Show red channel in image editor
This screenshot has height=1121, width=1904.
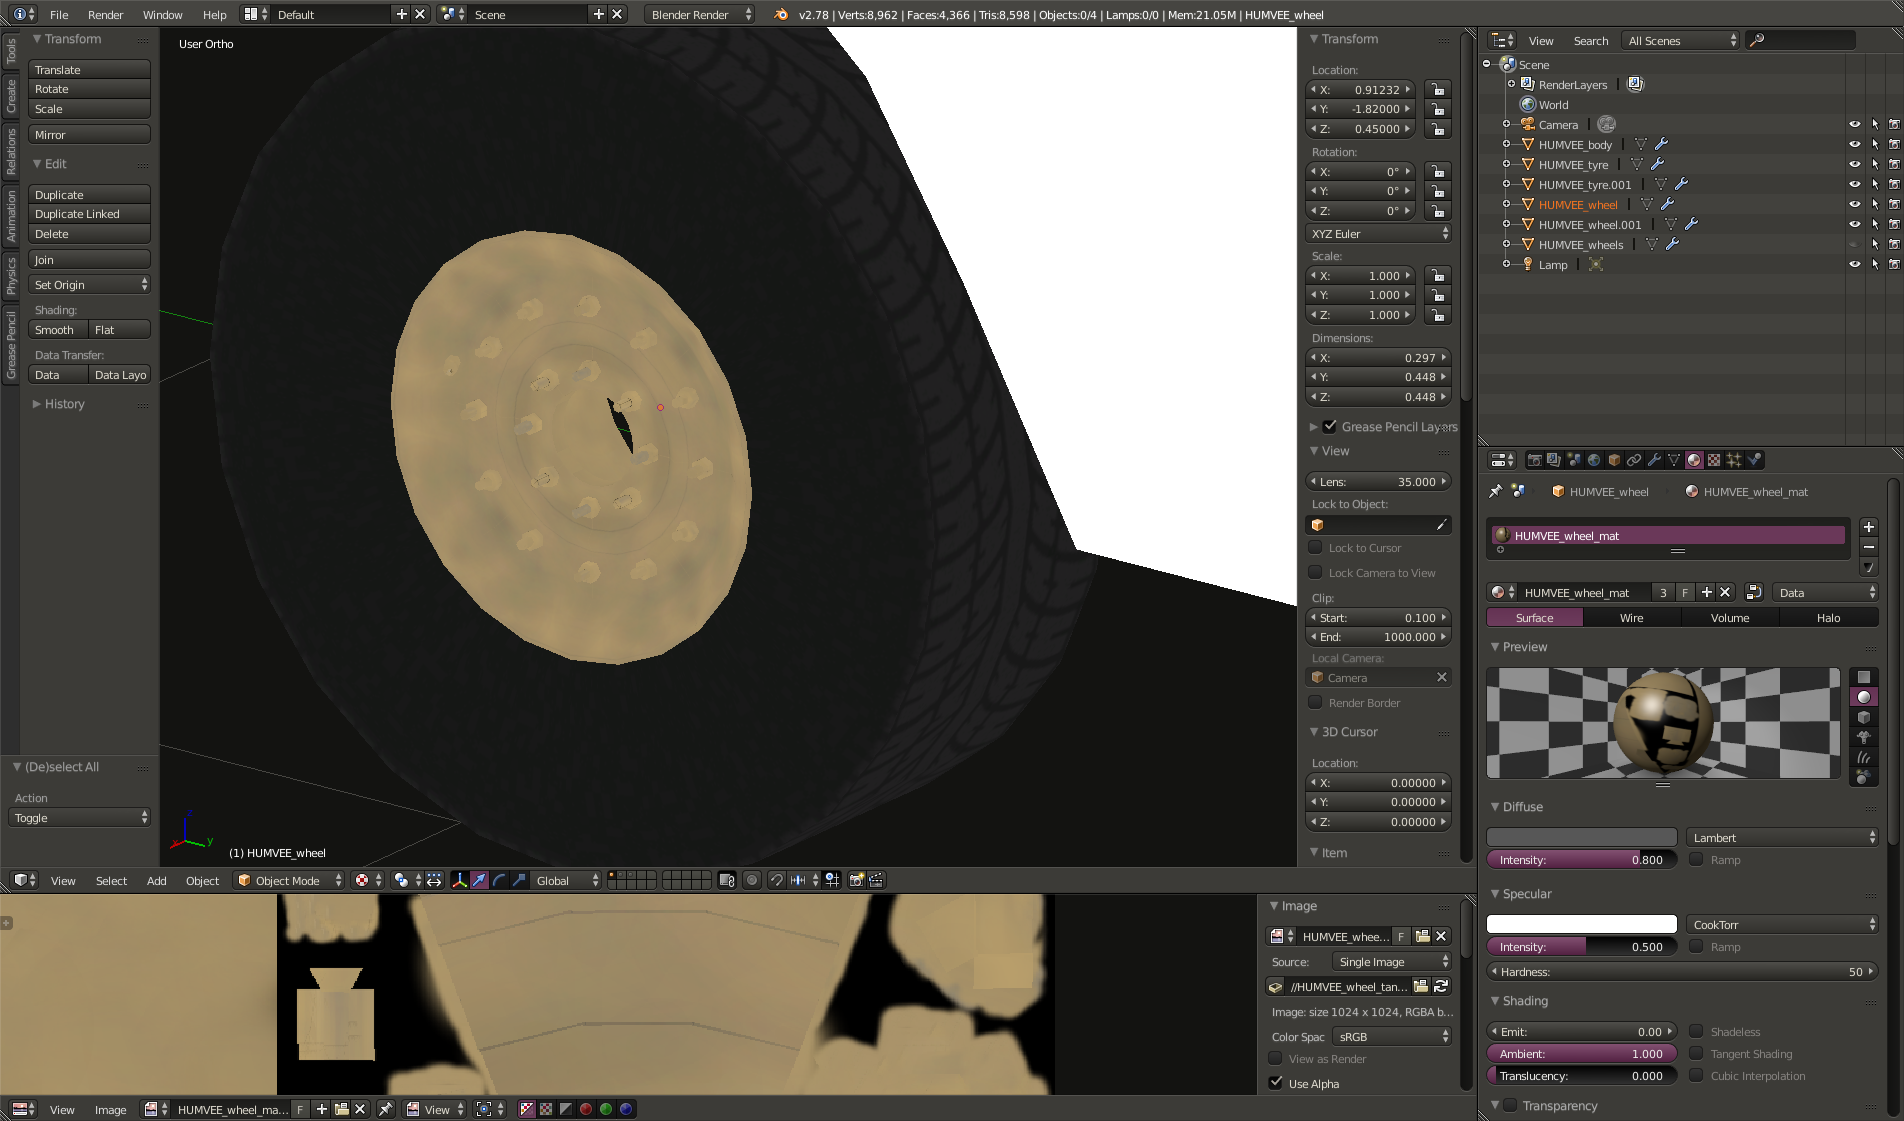click(x=586, y=1109)
